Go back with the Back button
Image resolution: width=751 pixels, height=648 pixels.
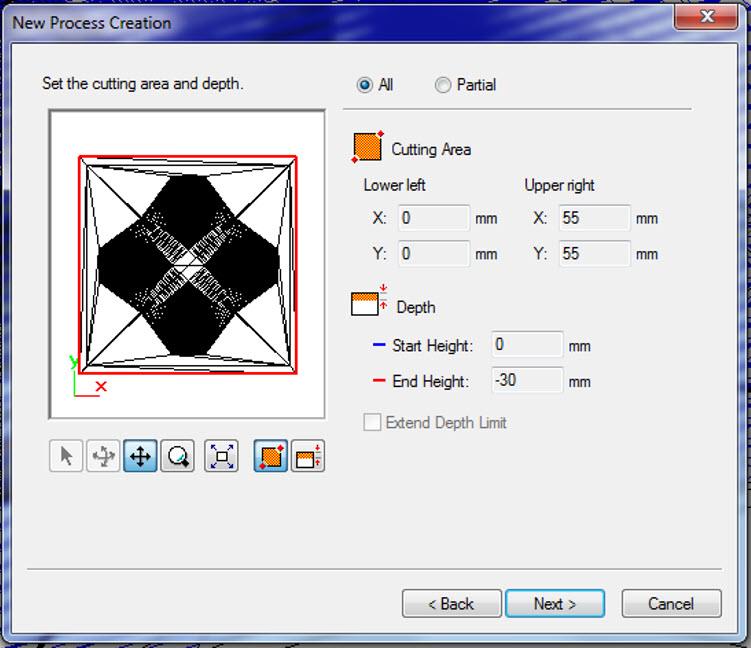tap(452, 603)
